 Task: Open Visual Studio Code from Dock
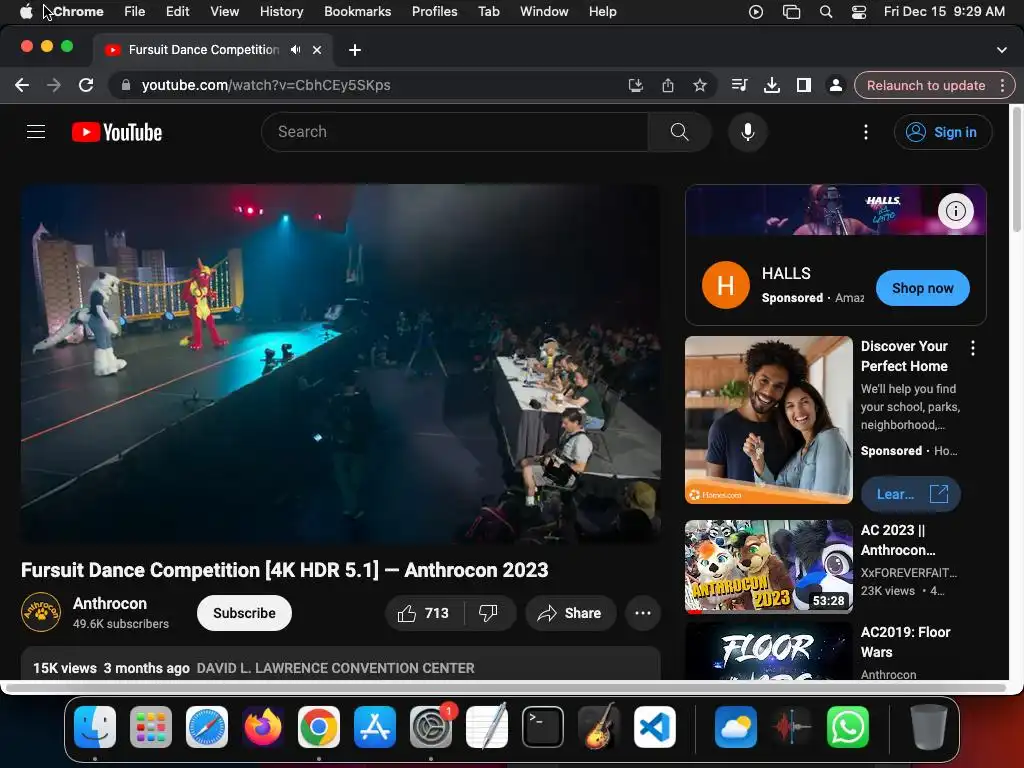[654, 727]
